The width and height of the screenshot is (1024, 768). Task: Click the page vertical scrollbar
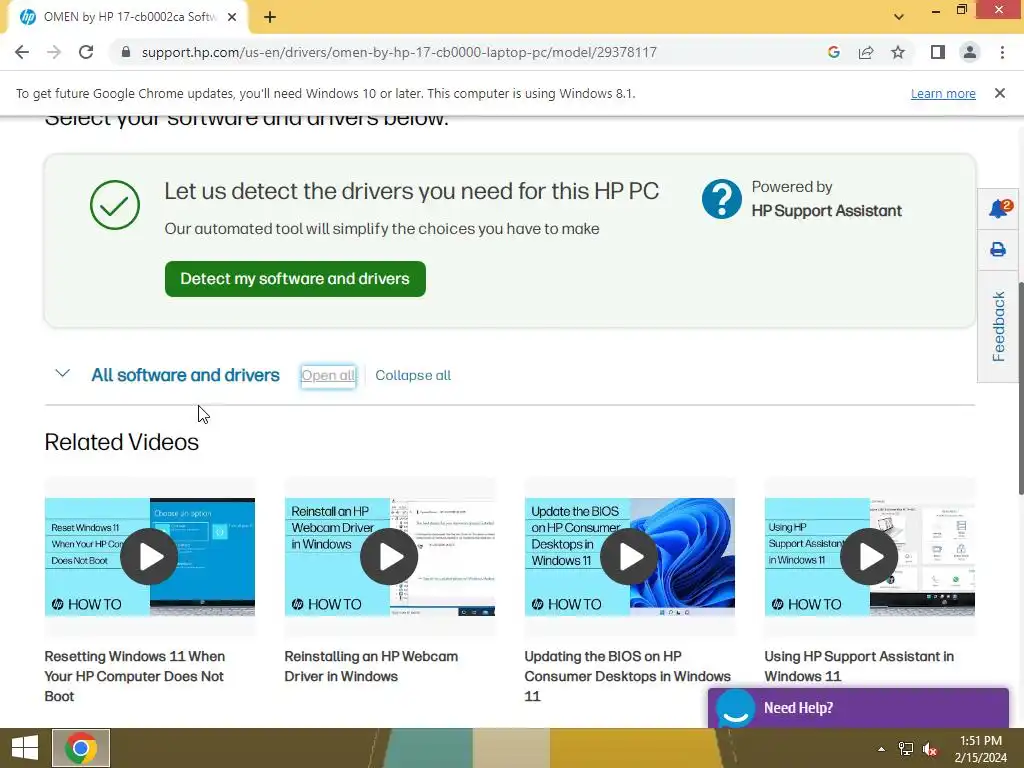pyautogui.click(x=1020, y=388)
